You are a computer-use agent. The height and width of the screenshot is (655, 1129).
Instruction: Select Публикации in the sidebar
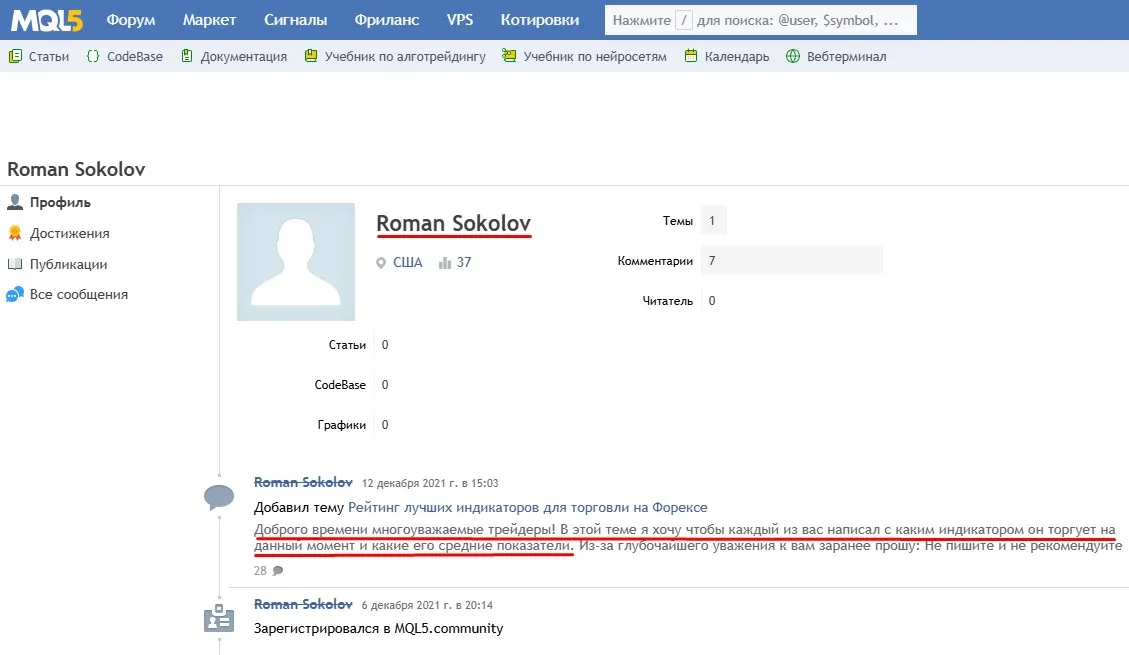[68, 264]
